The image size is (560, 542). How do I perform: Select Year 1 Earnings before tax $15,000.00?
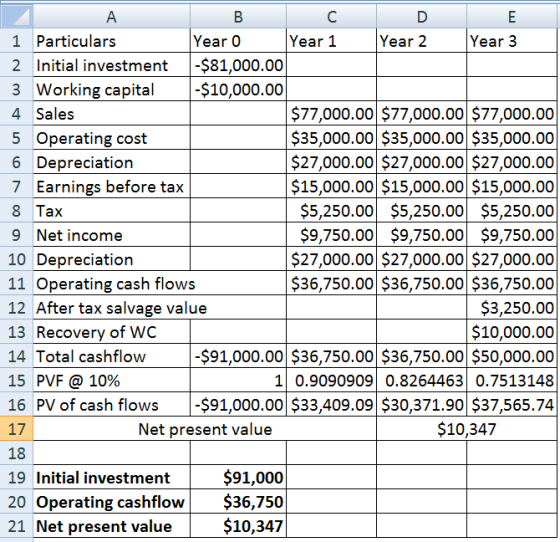click(x=331, y=186)
